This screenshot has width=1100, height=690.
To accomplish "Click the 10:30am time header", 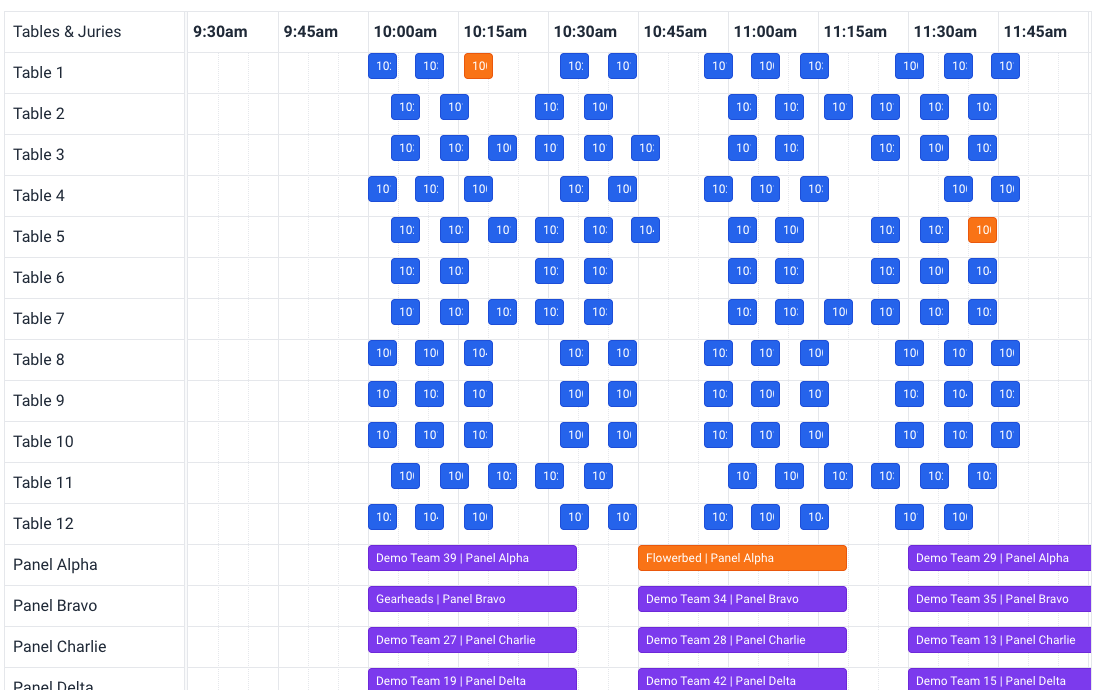I will click(x=585, y=32).
